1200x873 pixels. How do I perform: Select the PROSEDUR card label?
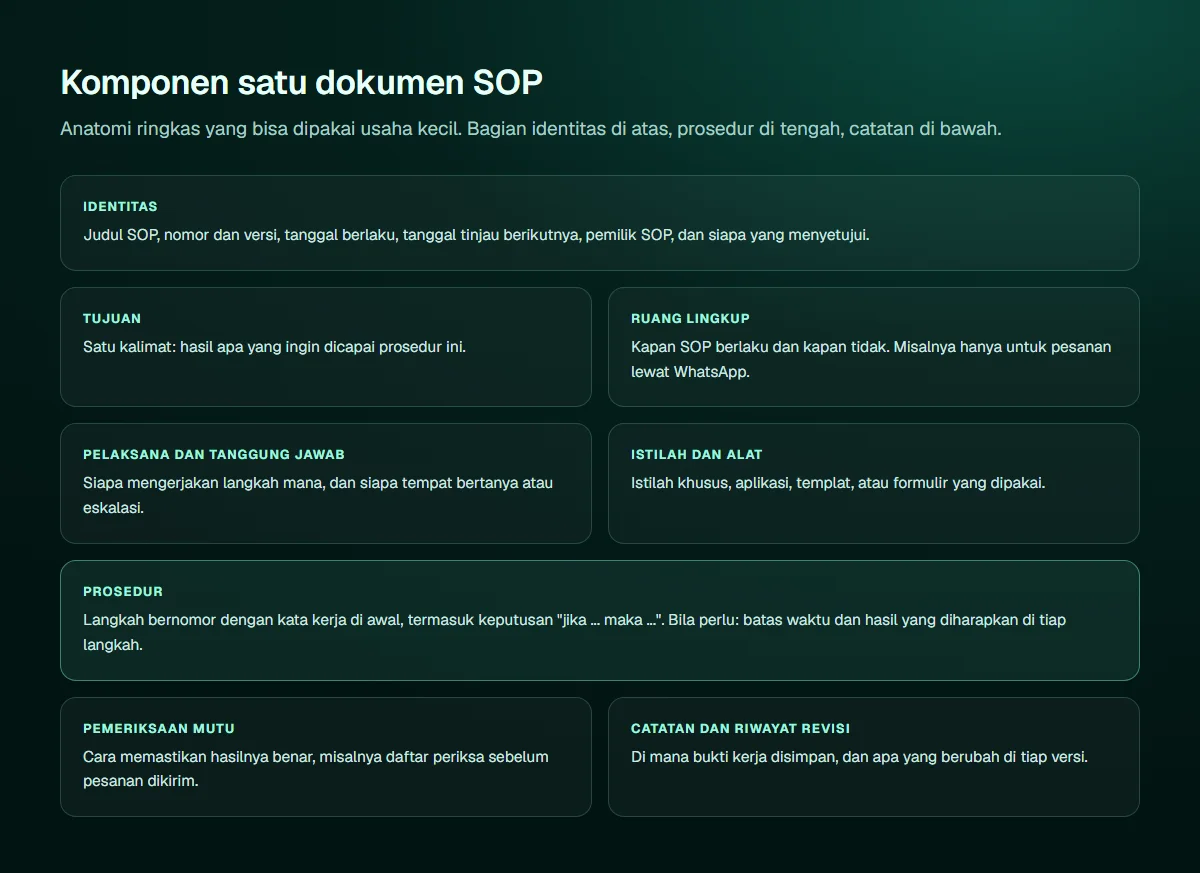[x=123, y=591]
